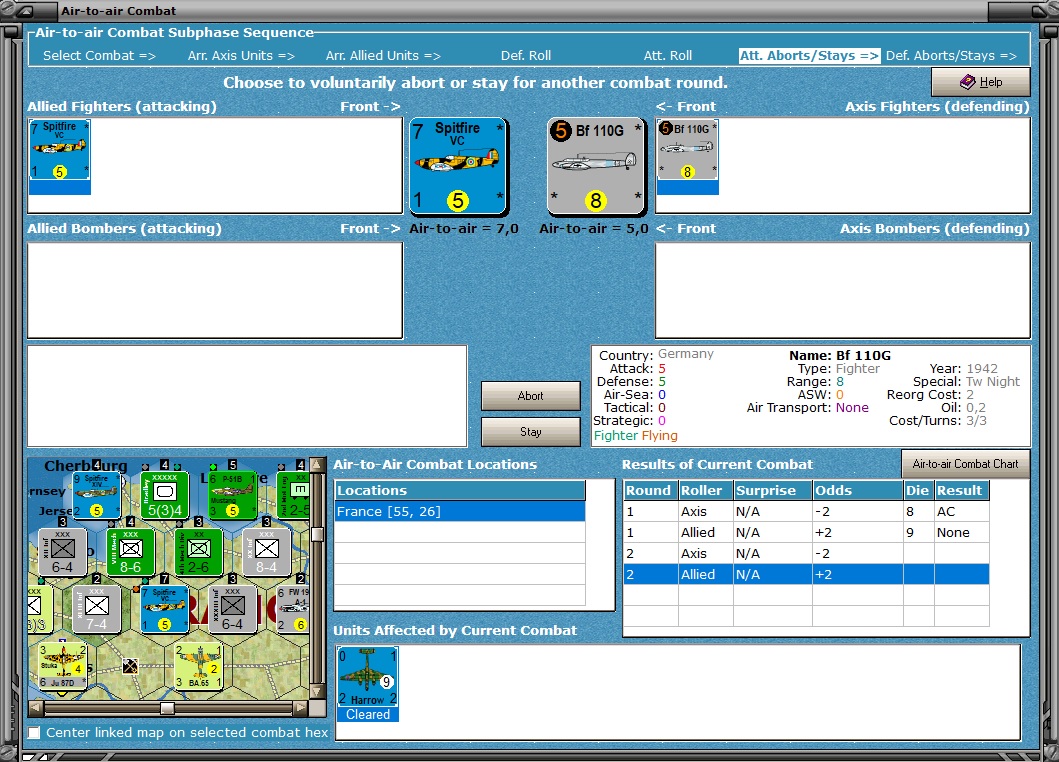Open the Air-to-air Combat Chart
The height and width of the screenshot is (762, 1059).
pyautogui.click(x=965, y=464)
